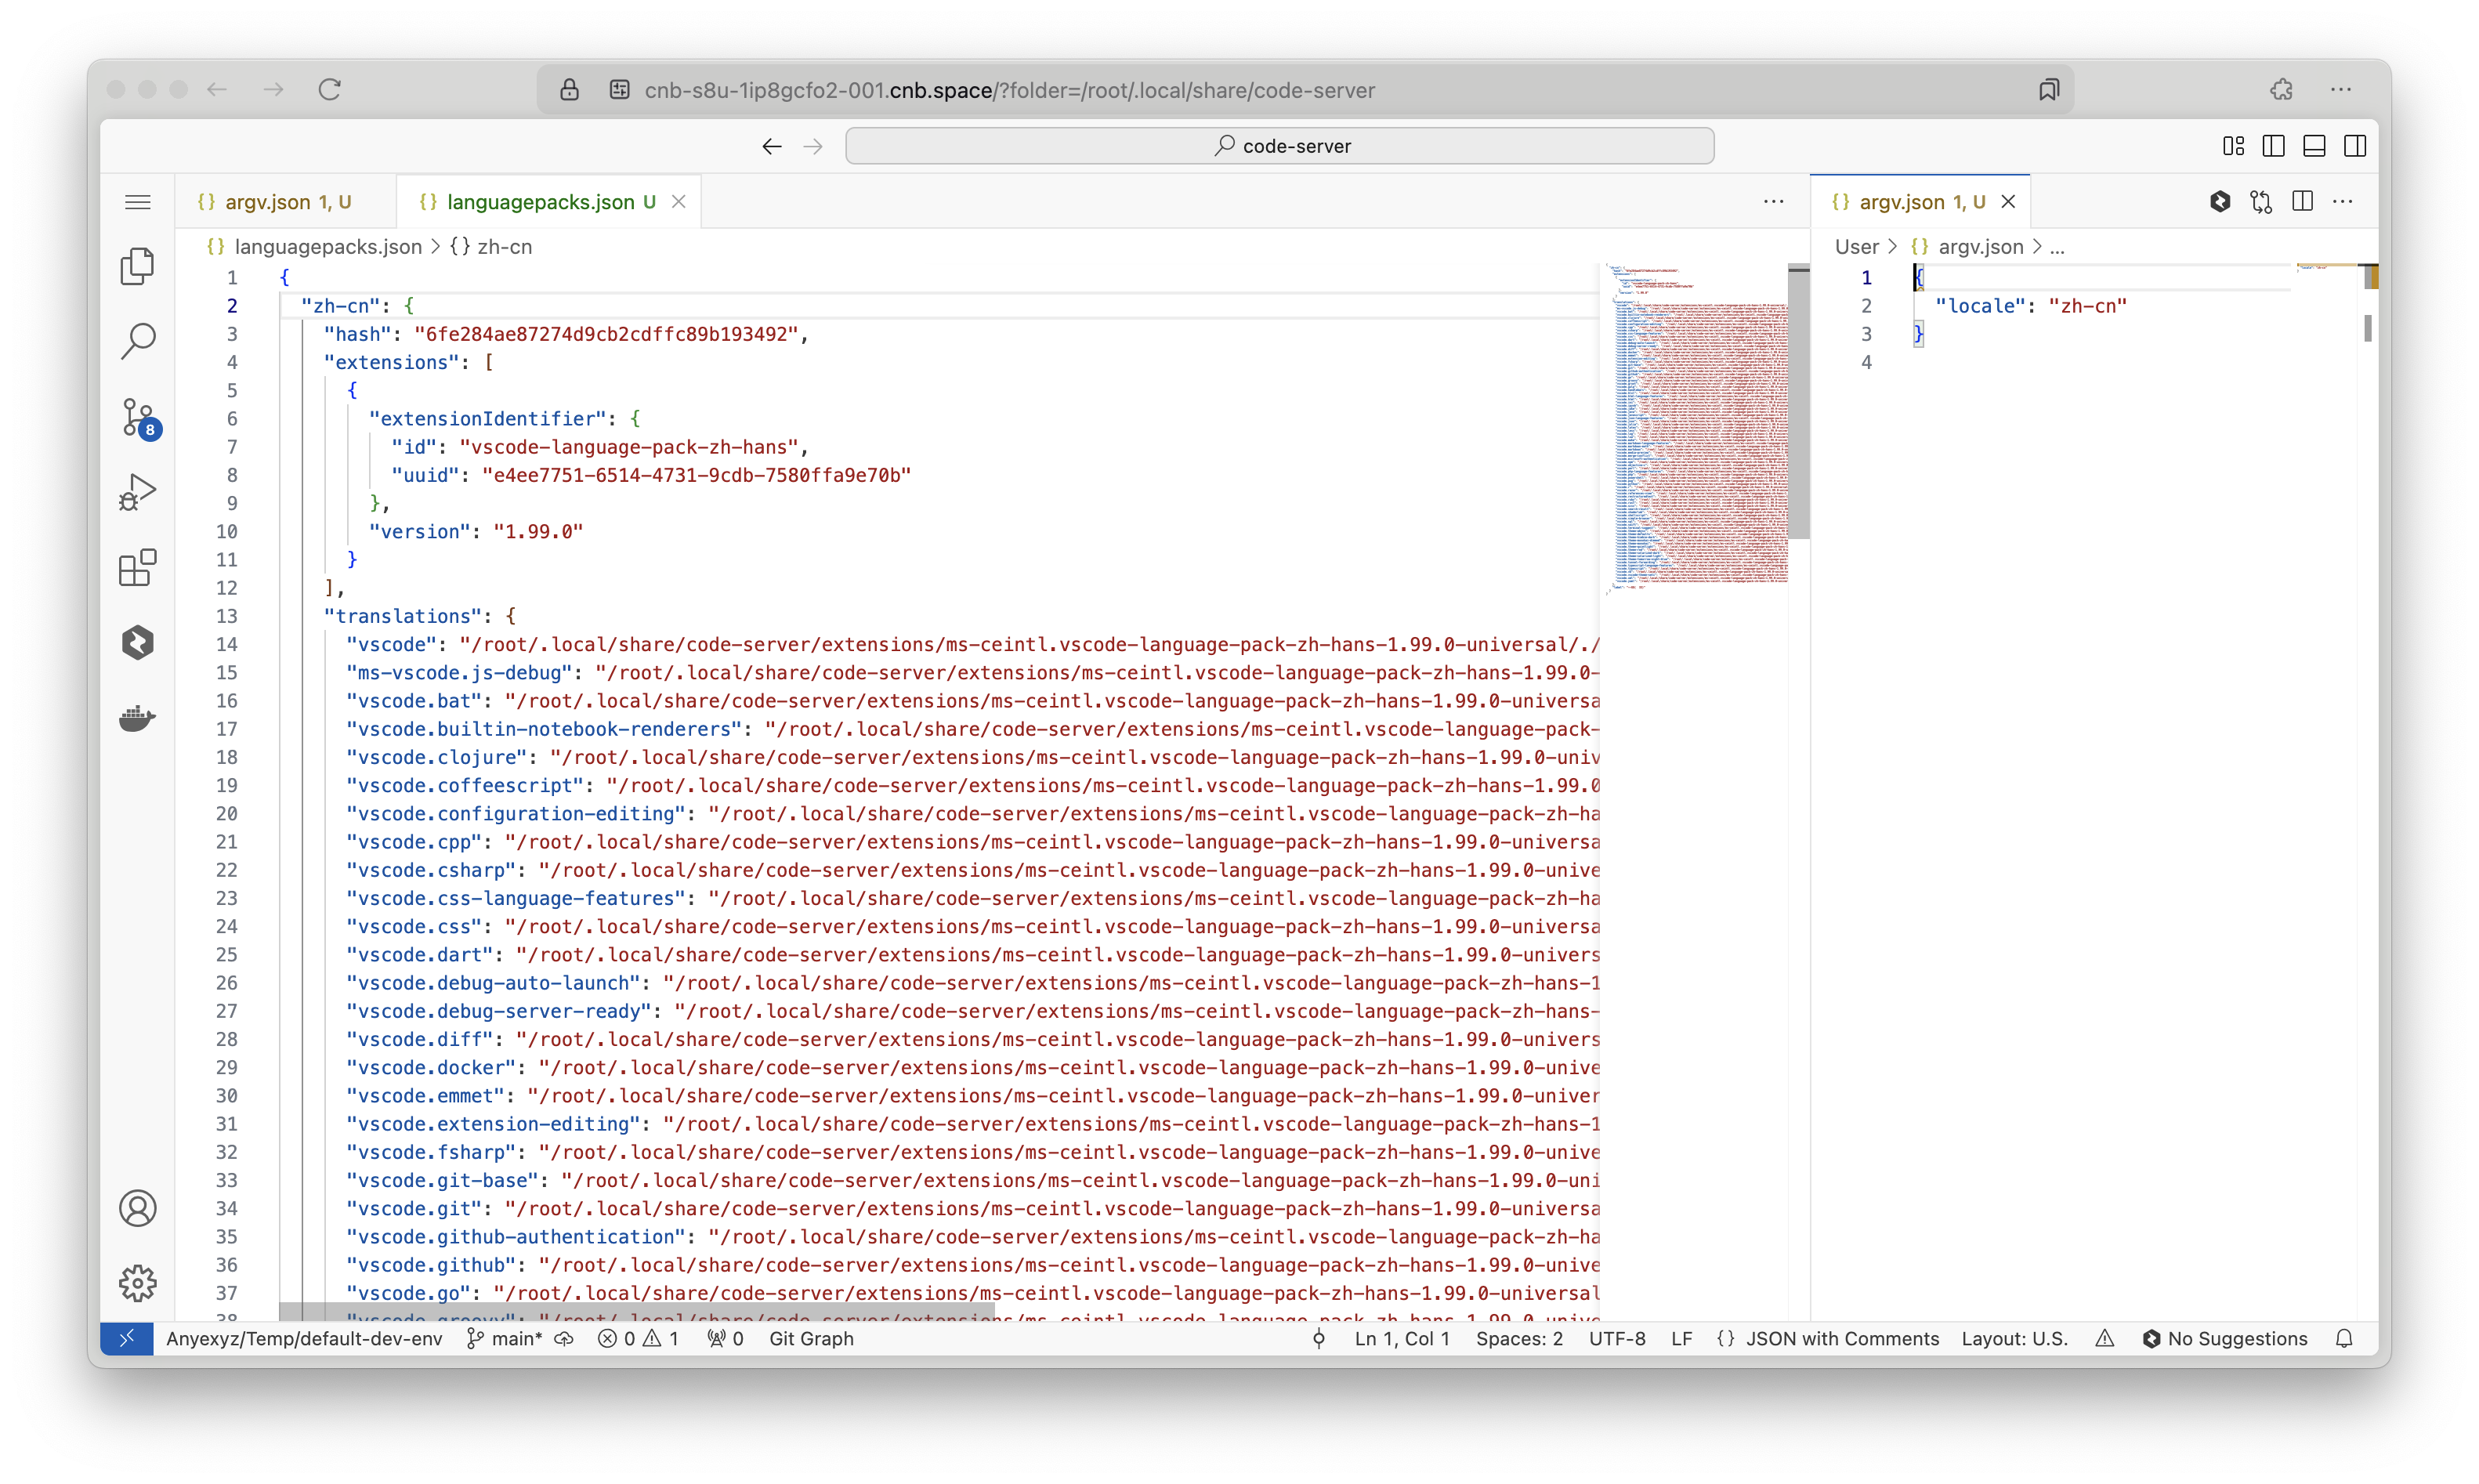Change encoding via UTF-8 indicator
This screenshot has height=1484, width=2479.
(1617, 1338)
